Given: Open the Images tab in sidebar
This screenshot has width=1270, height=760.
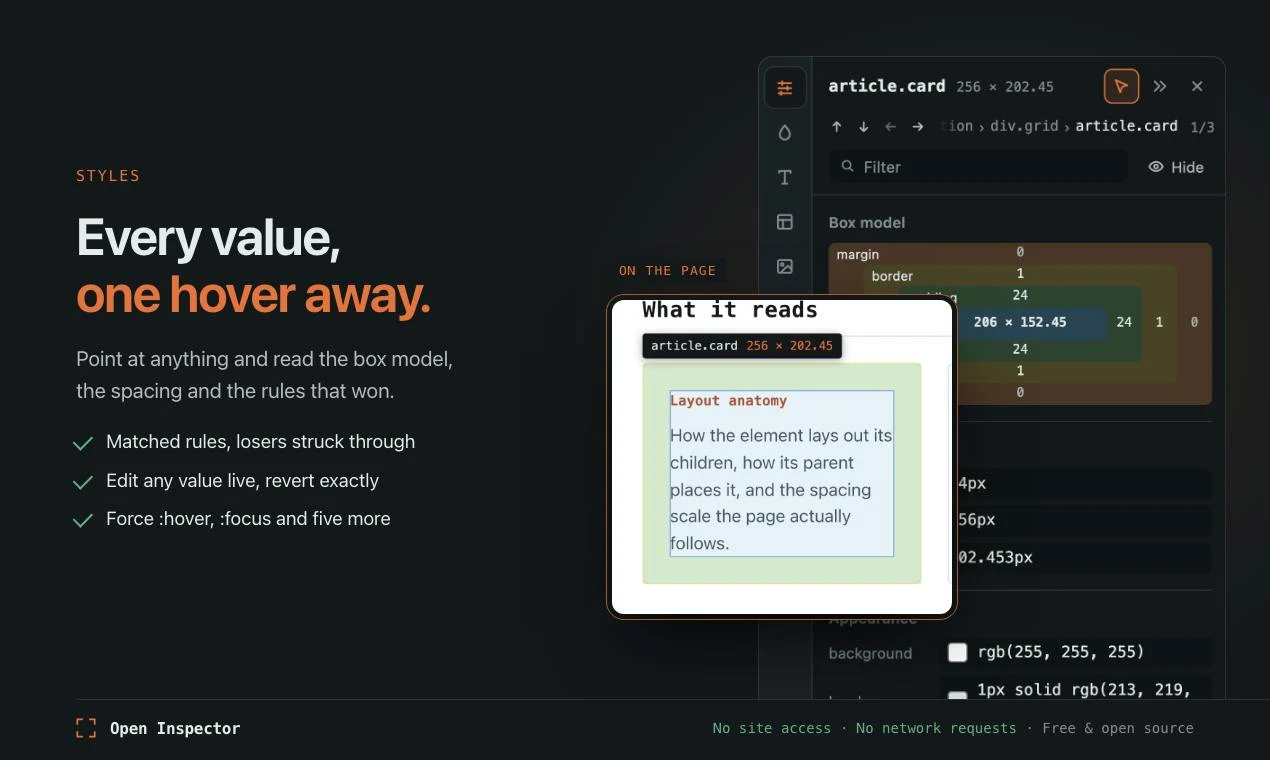Looking at the screenshot, I should [x=785, y=266].
